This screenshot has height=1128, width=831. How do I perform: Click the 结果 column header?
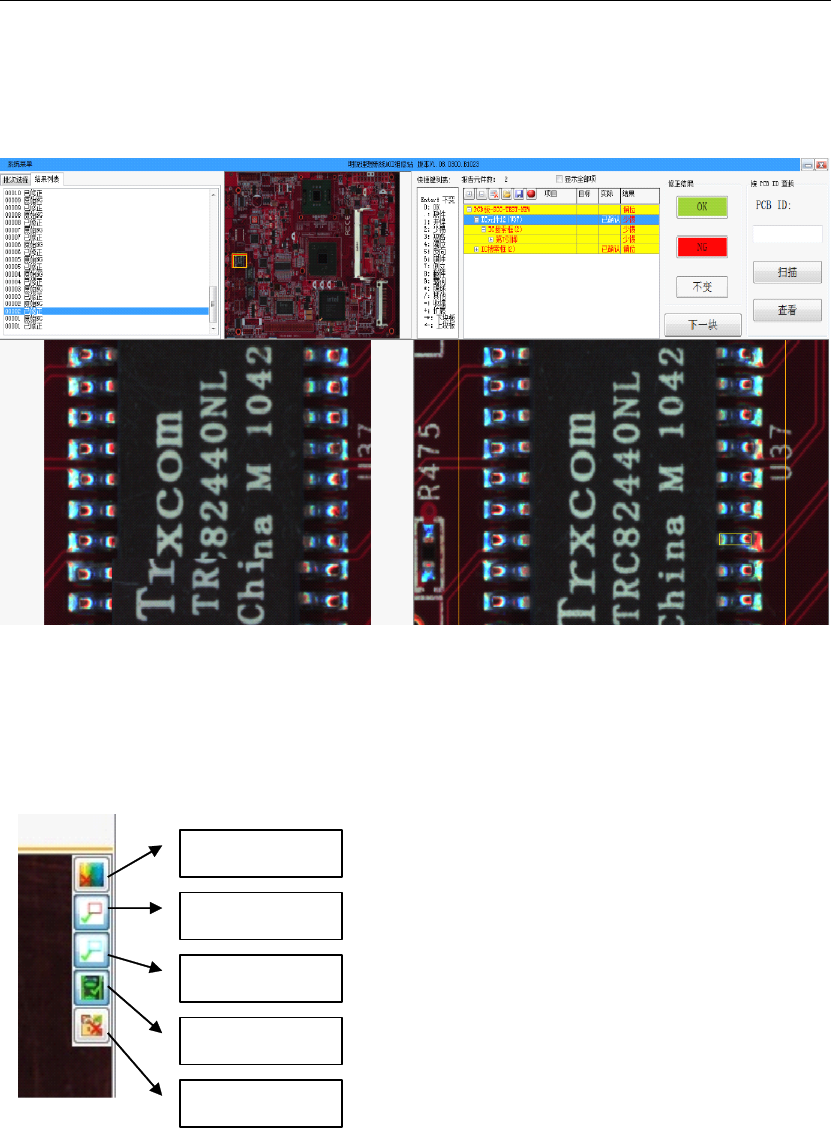(x=640, y=194)
